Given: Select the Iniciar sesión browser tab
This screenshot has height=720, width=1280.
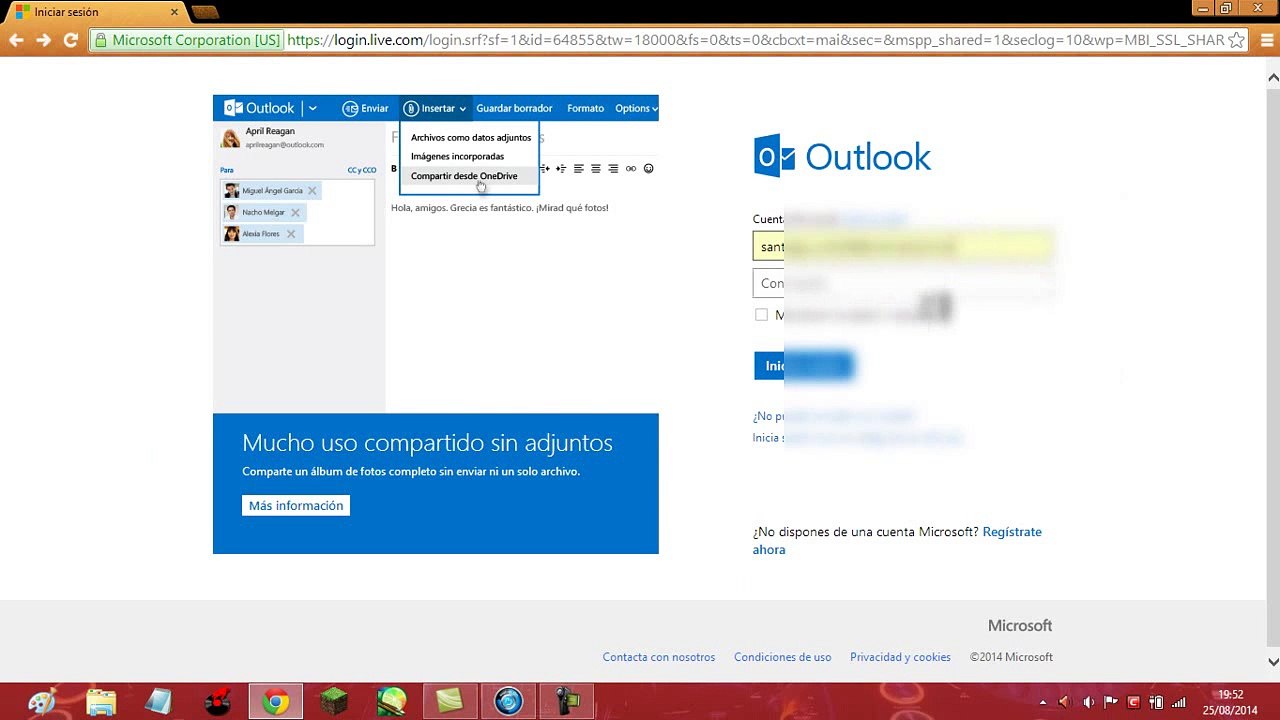Looking at the screenshot, I should [x=95, y=12].
